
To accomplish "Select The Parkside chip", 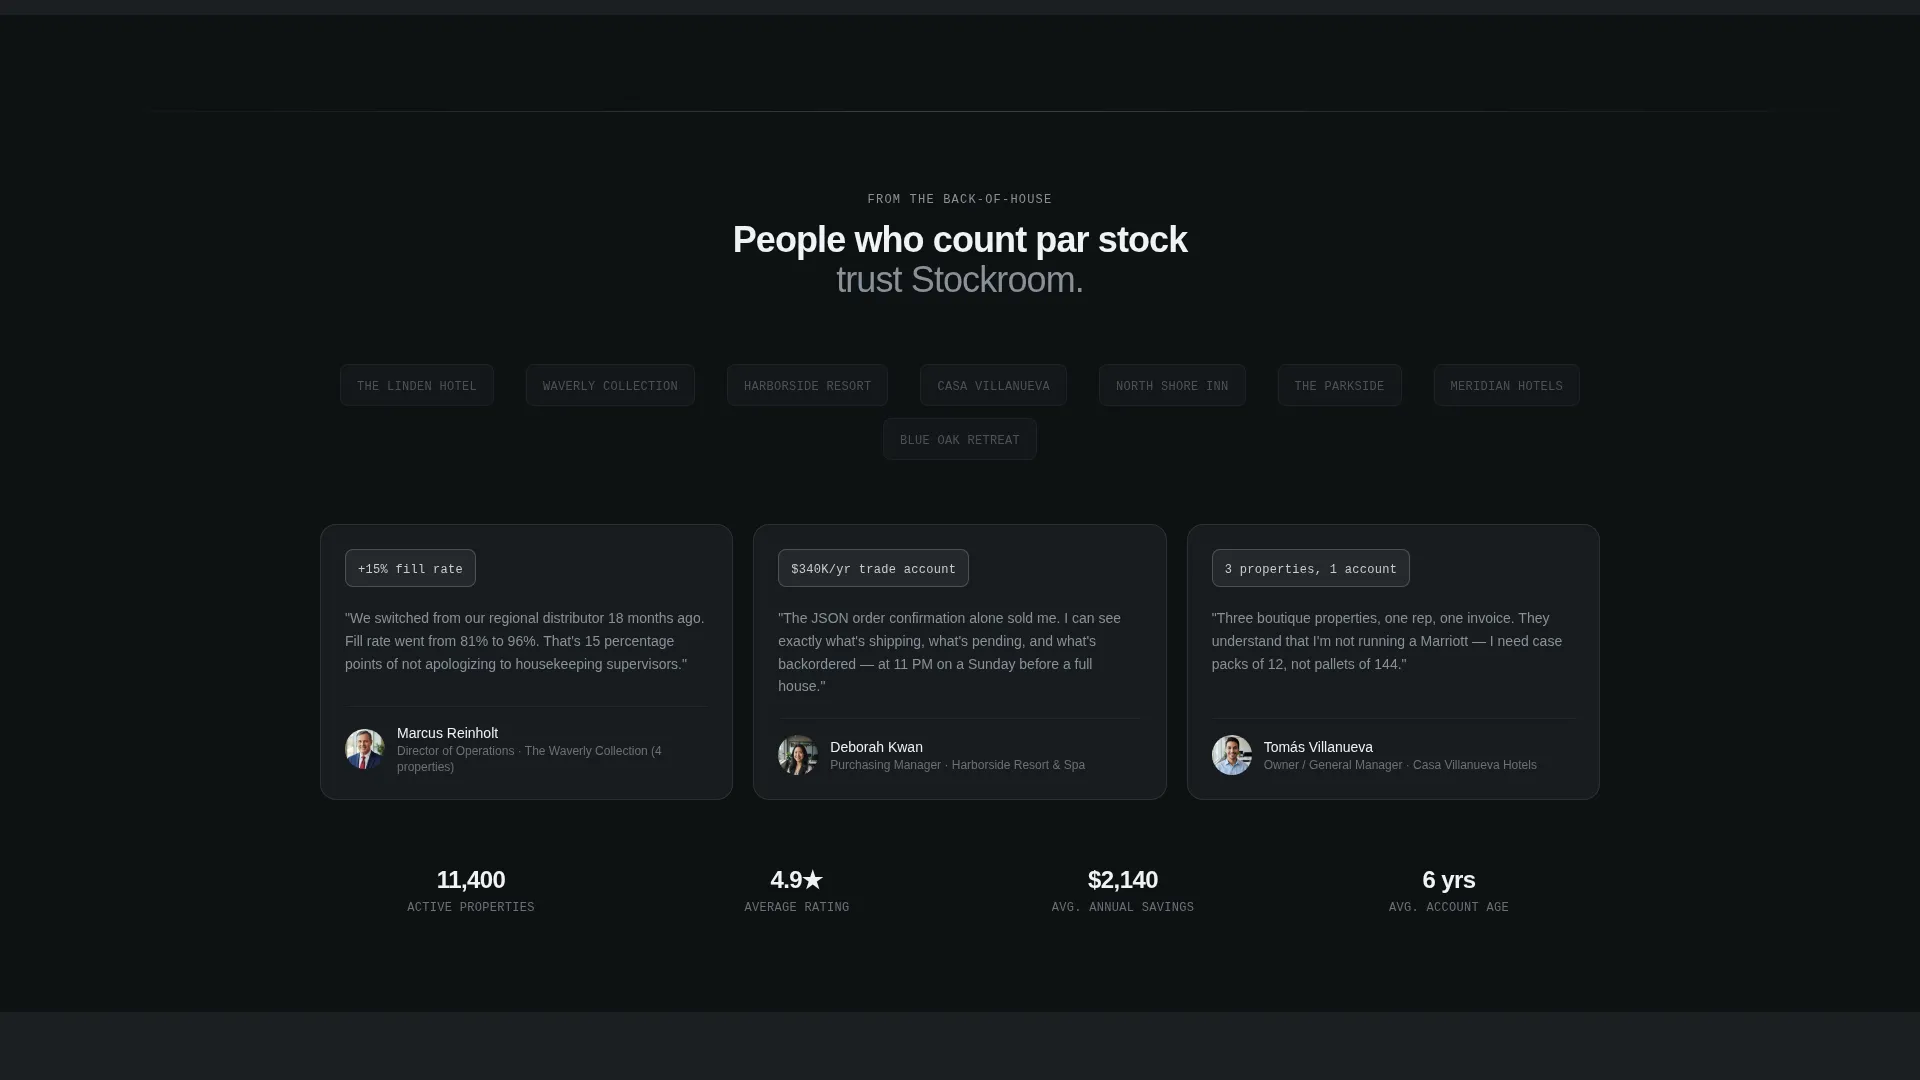I will coord(1339,385).
